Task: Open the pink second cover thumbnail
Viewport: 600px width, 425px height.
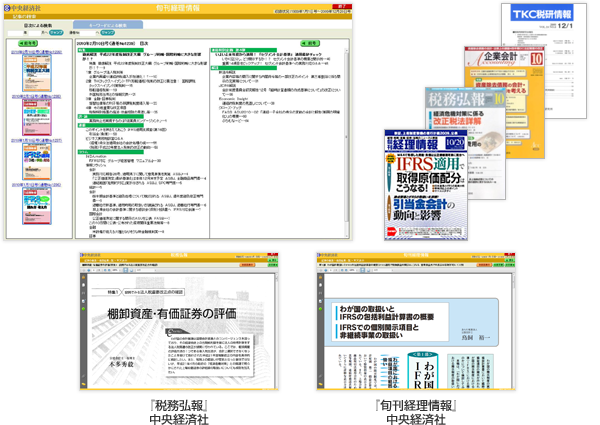Action: 37,117
